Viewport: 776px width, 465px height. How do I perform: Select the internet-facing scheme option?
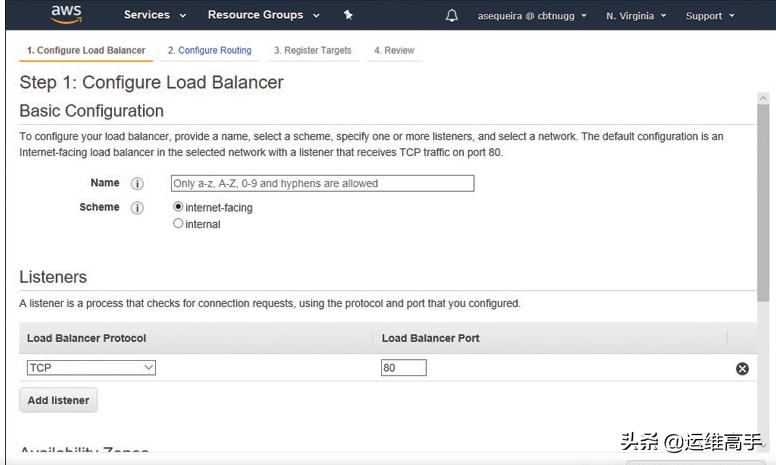[x=179, y=207]
